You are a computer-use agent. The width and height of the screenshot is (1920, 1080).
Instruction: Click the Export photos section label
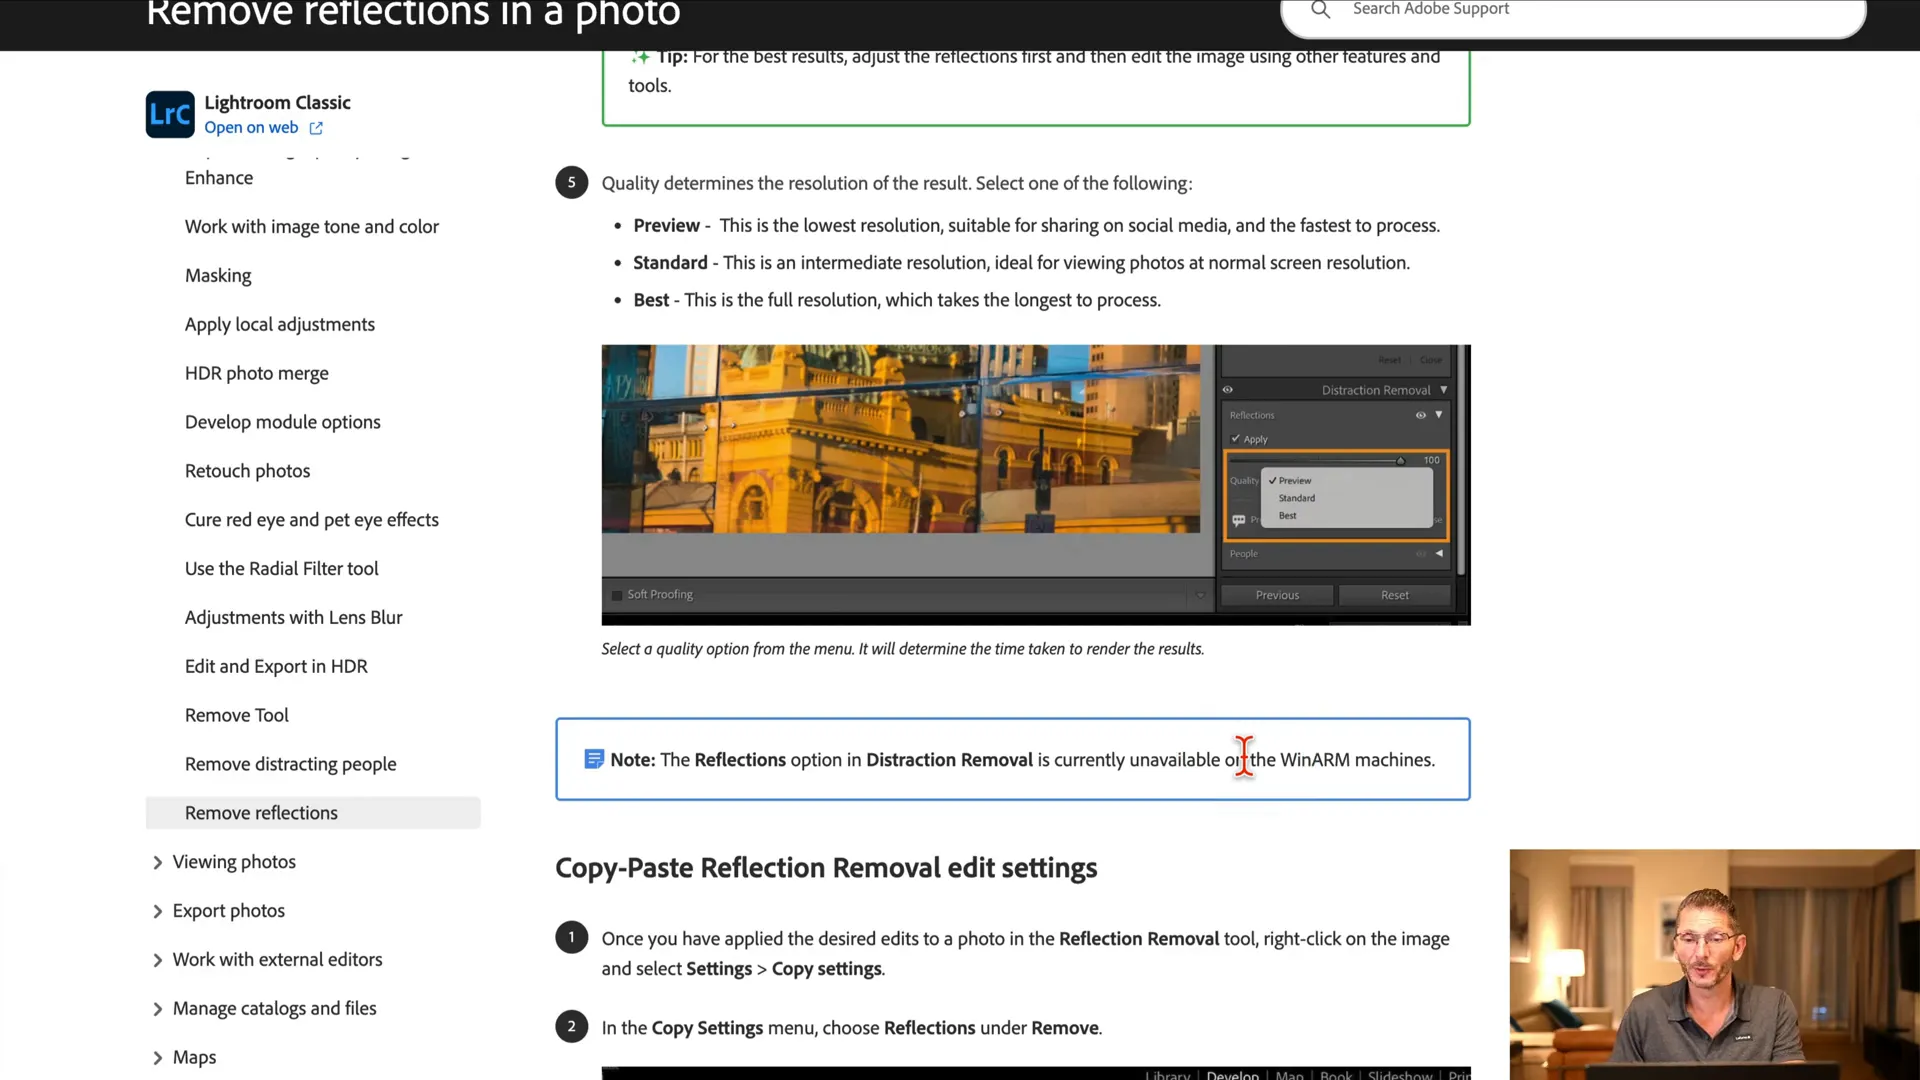tap(229, 911)
